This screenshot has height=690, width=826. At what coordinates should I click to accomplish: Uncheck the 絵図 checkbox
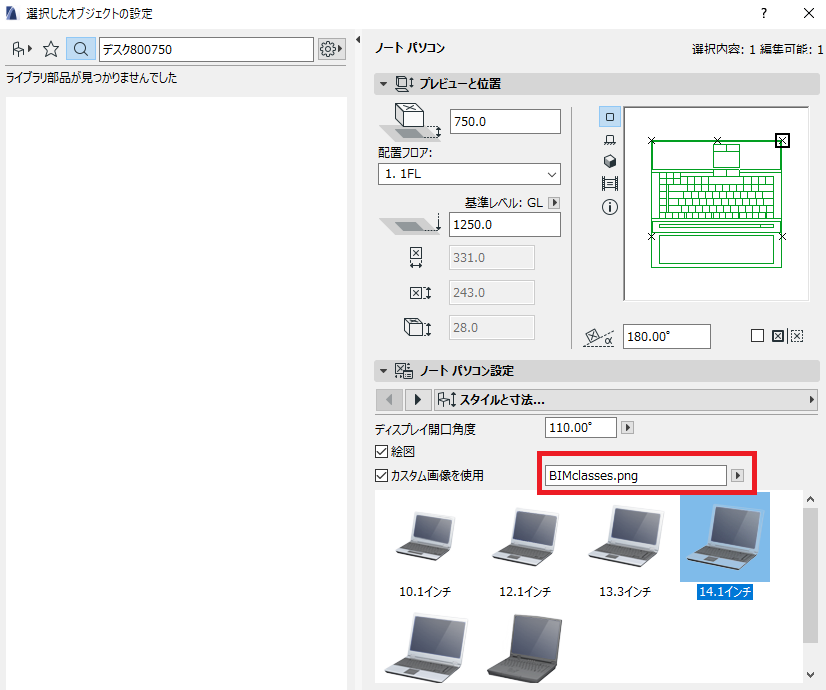coord(381,451)
